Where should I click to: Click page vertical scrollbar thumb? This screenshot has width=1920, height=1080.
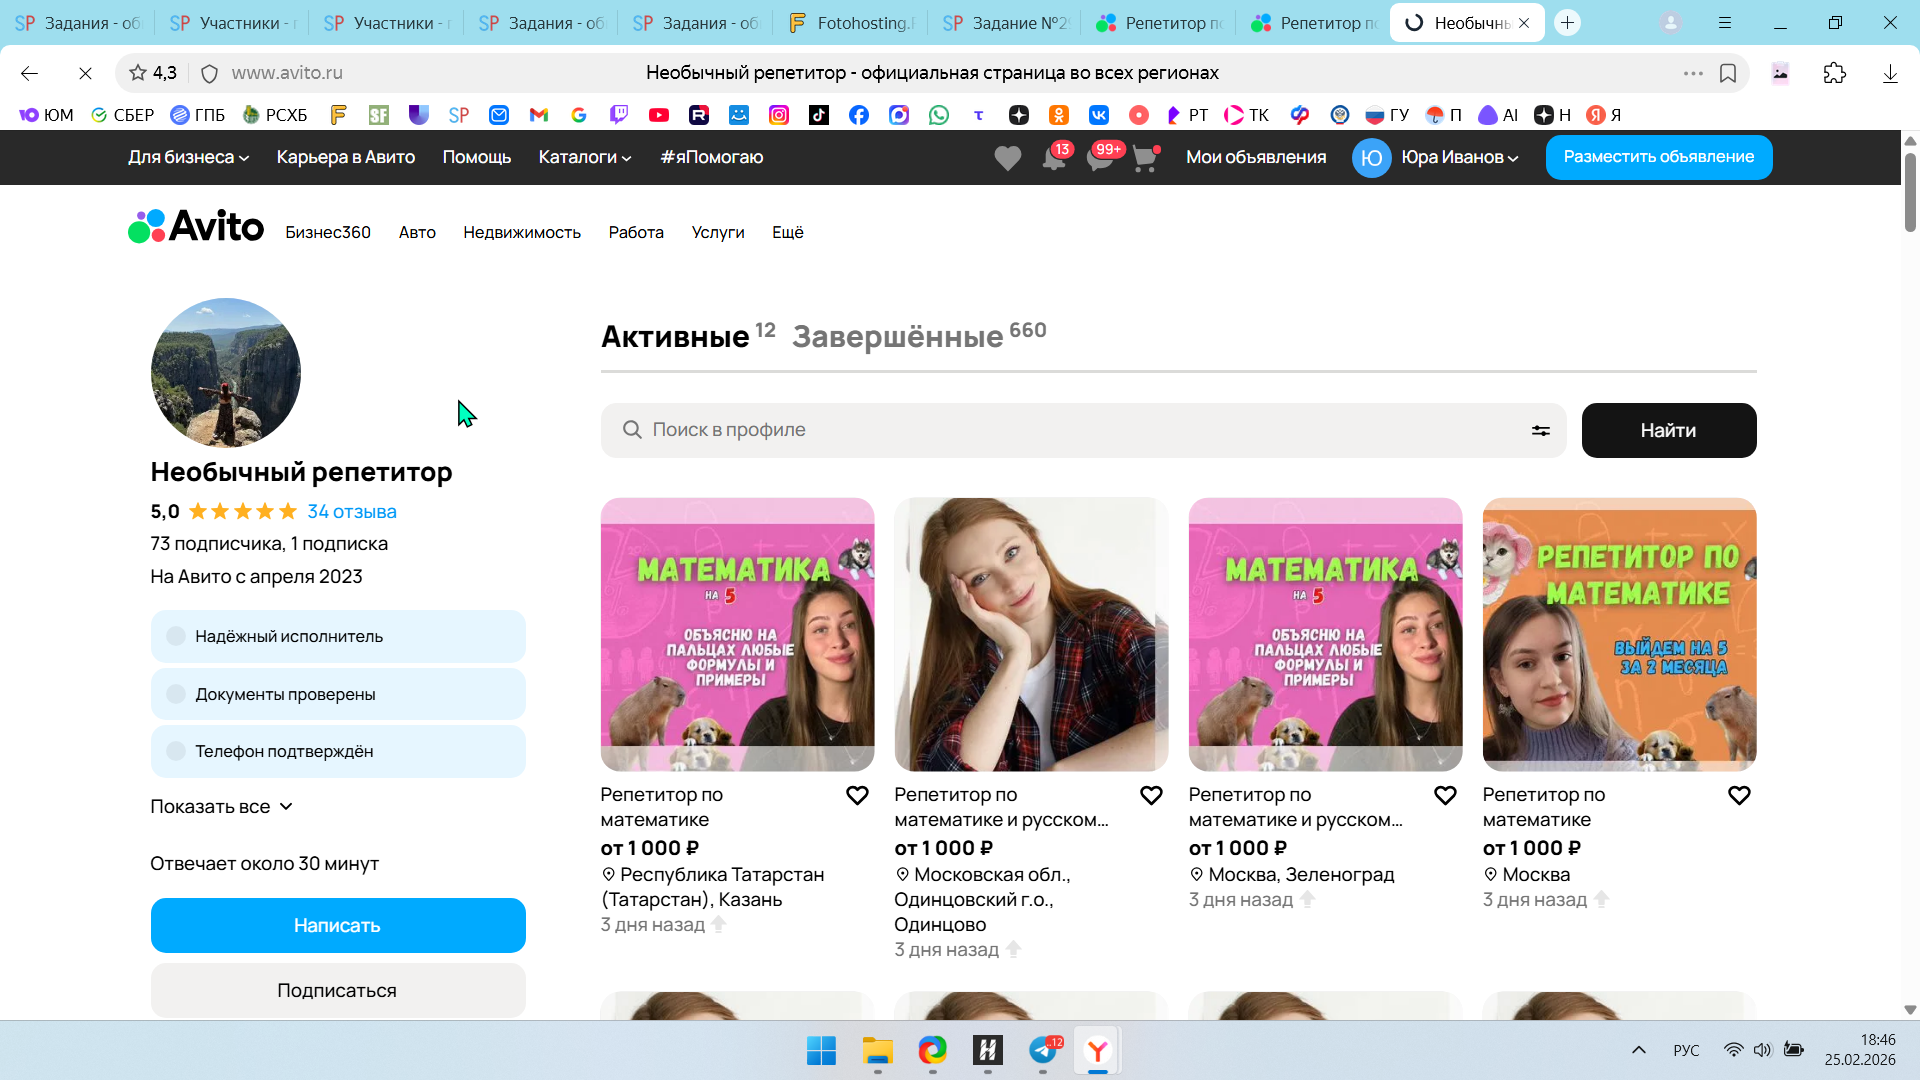1910,190
